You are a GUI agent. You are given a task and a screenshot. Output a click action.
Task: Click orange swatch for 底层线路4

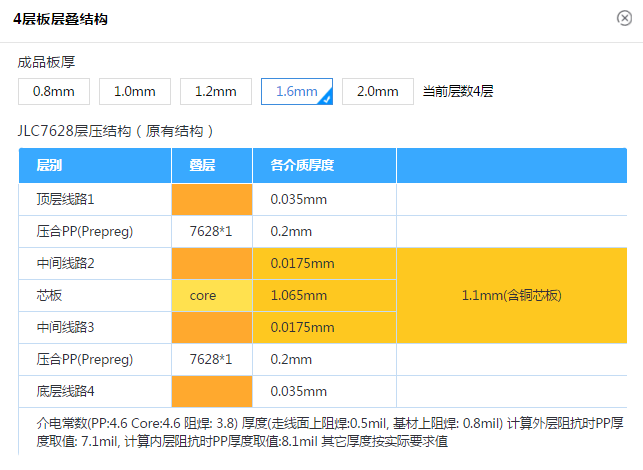point(212,391)
